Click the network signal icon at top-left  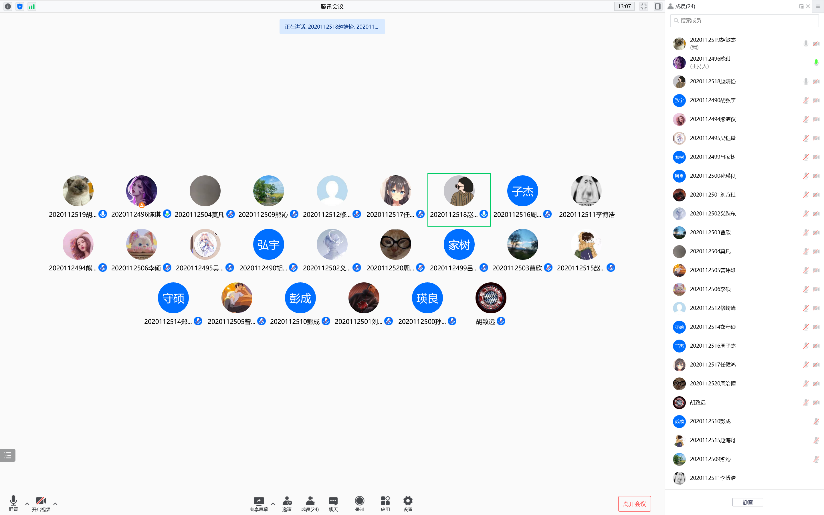[x=31, y=6]
